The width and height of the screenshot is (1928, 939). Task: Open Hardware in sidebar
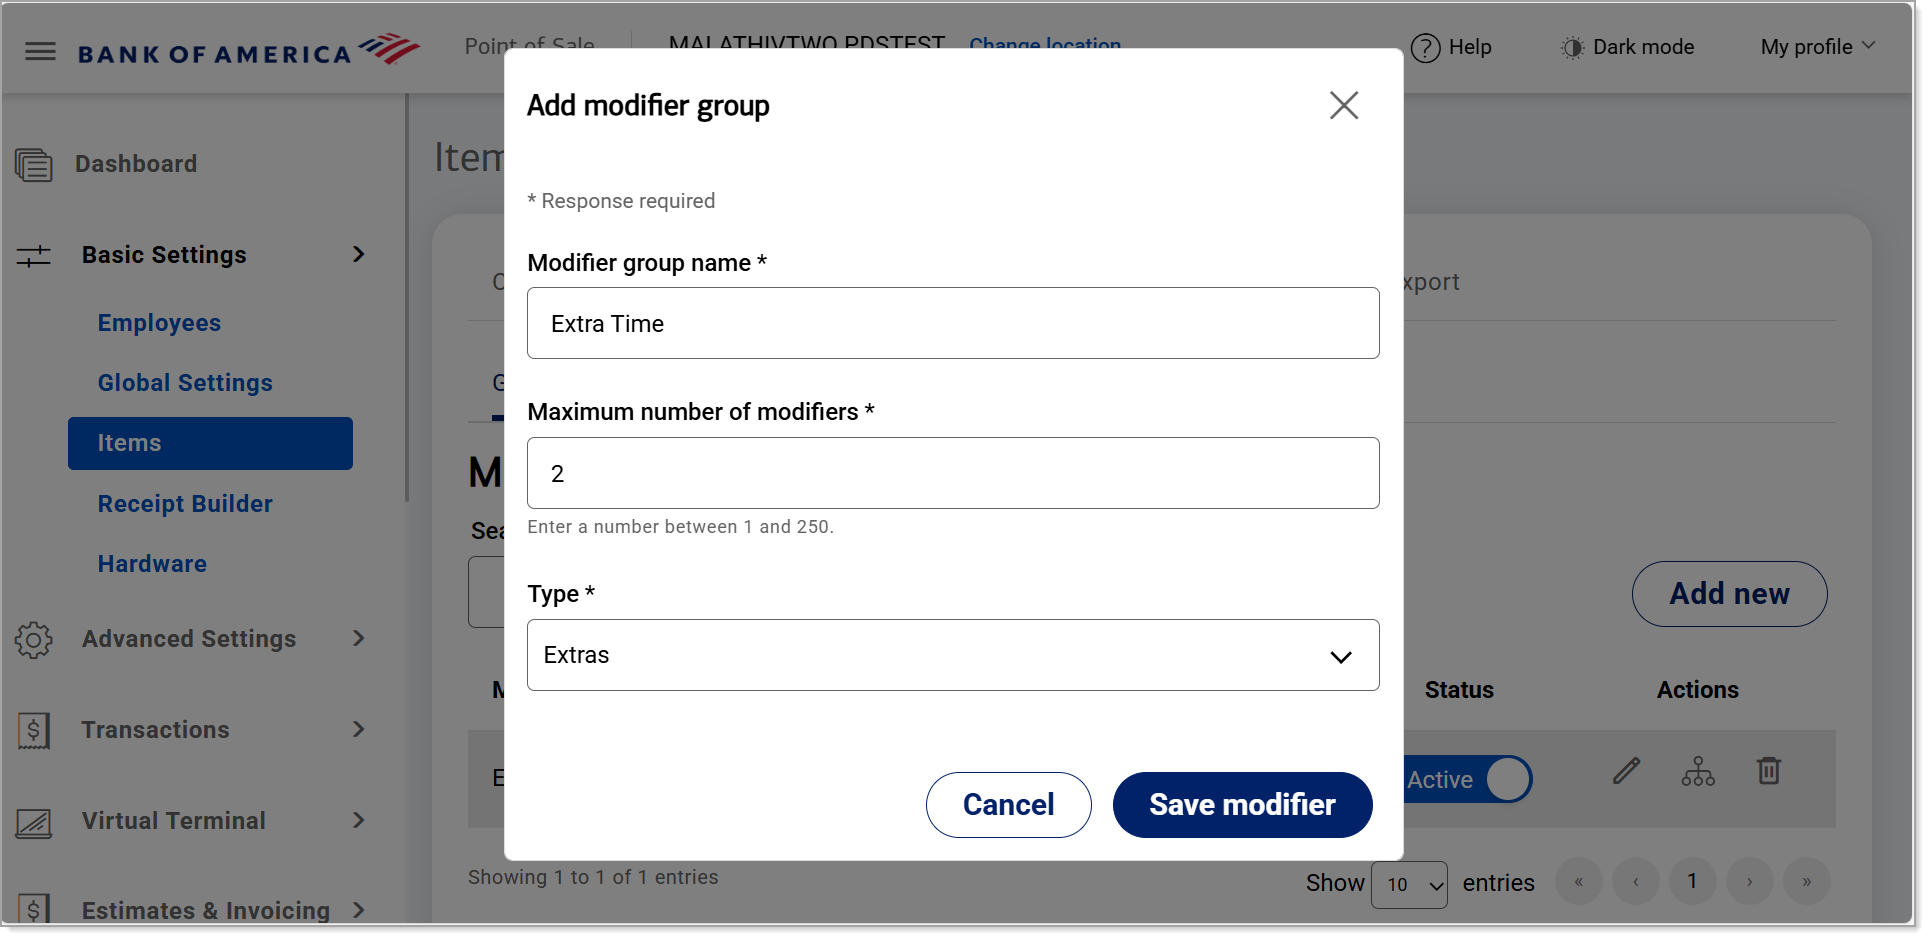pos(152,564)
